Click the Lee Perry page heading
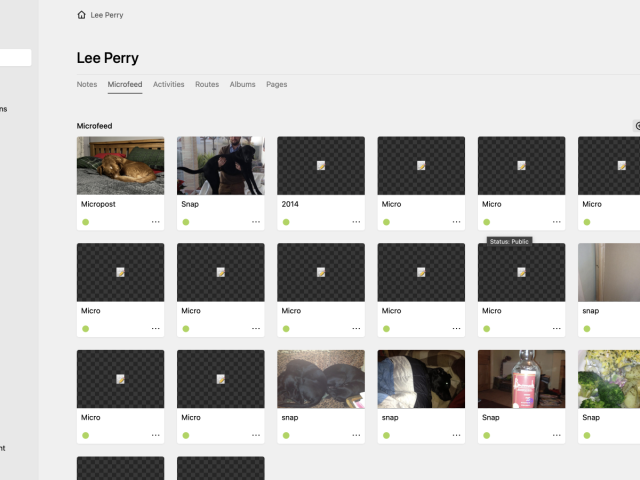Image resolution: width=640 pixels, height=480 pixels. point(108,58)
